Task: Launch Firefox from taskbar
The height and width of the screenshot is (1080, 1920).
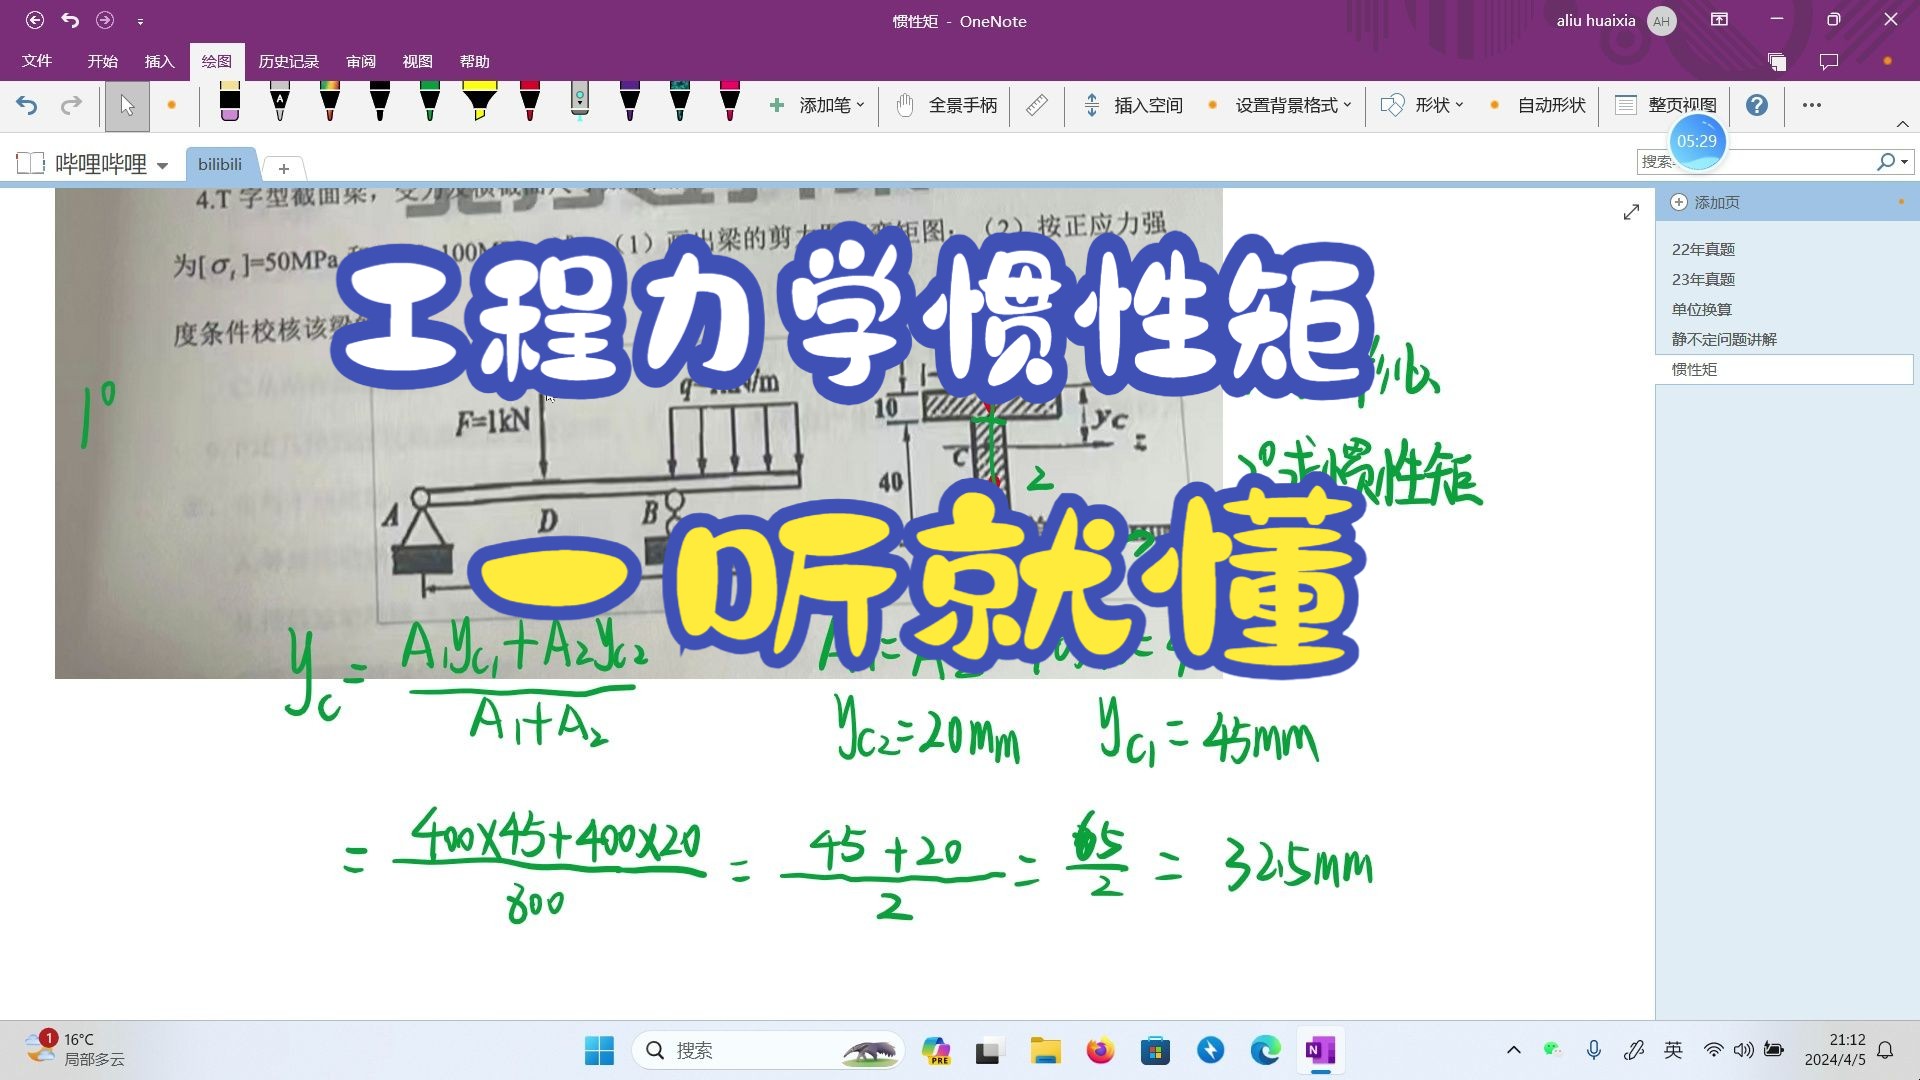Action: [1100, 1051]
